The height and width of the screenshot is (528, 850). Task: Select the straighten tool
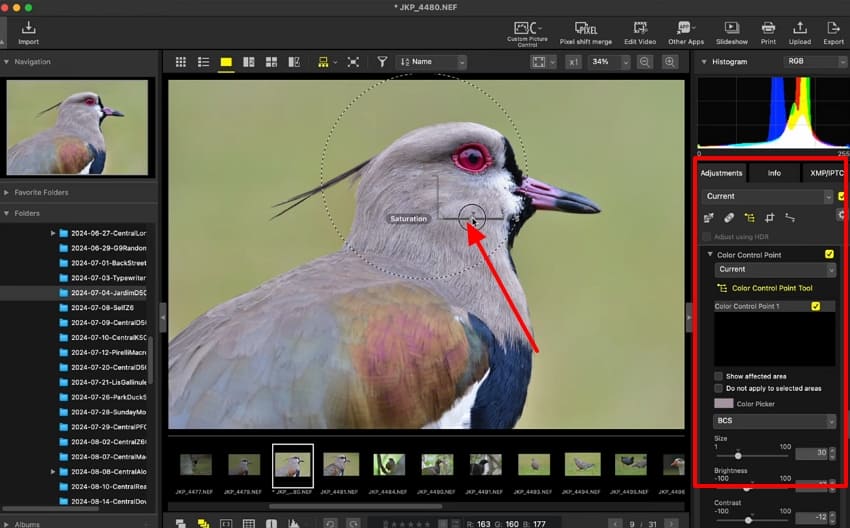790,218
